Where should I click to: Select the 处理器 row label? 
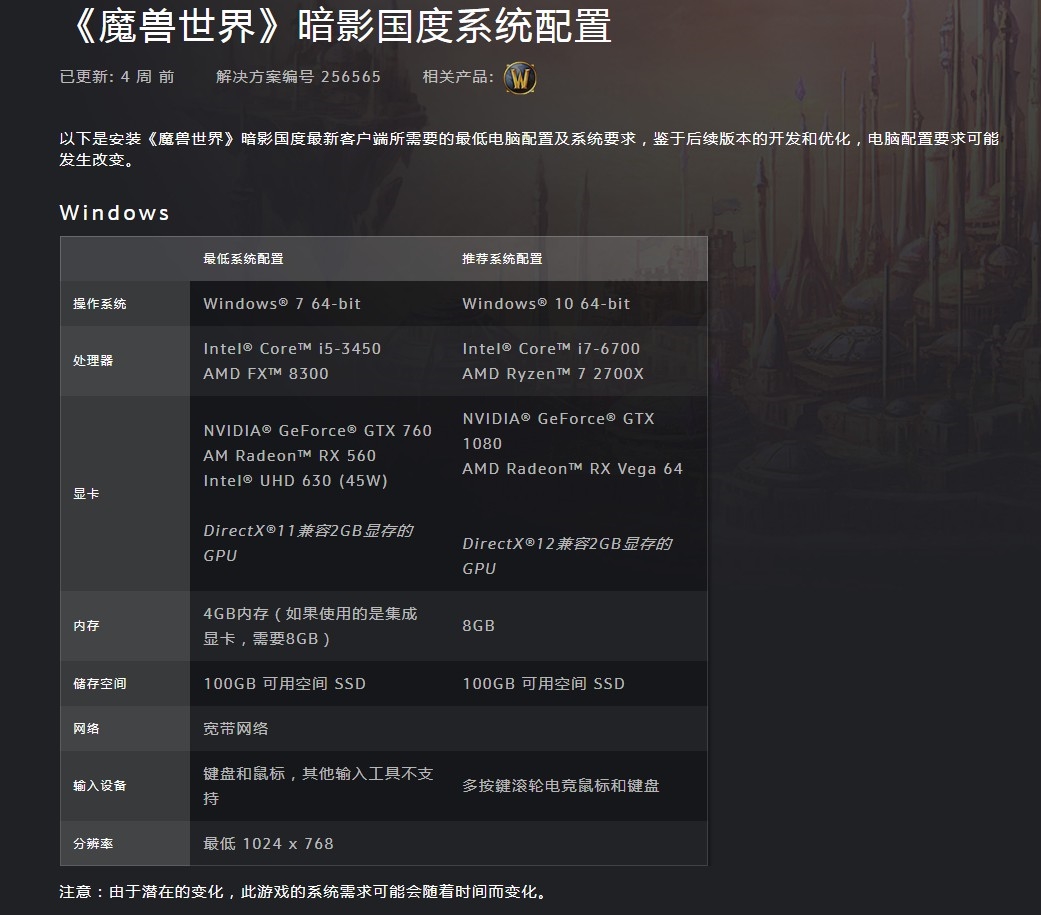pyautogui.click(x=93, y=361)
